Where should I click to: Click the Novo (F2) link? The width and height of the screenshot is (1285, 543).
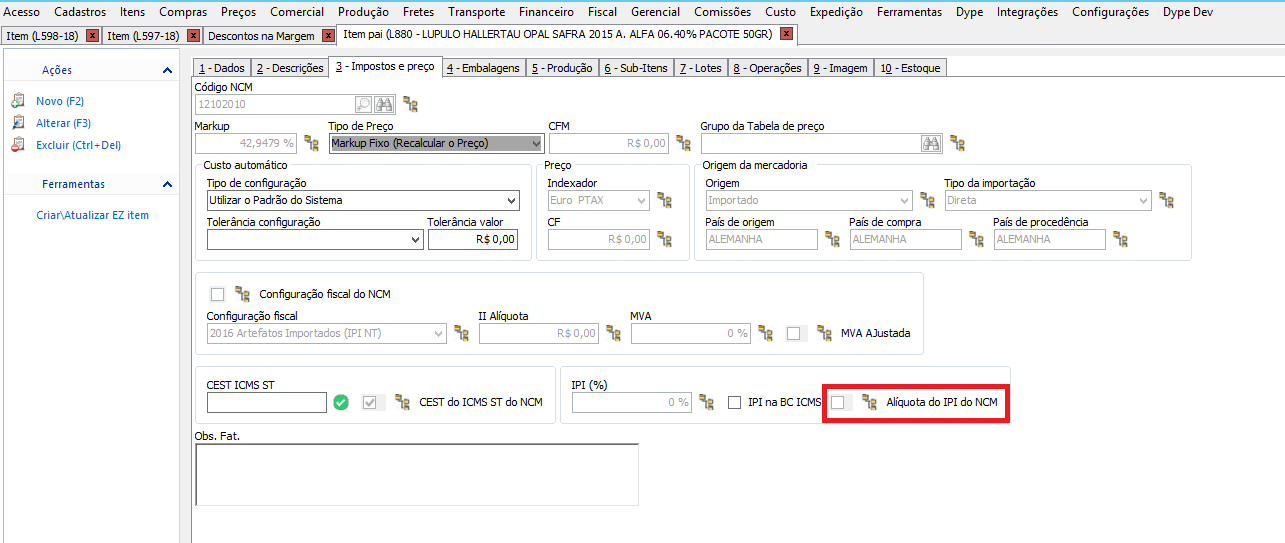pos(60,101)
